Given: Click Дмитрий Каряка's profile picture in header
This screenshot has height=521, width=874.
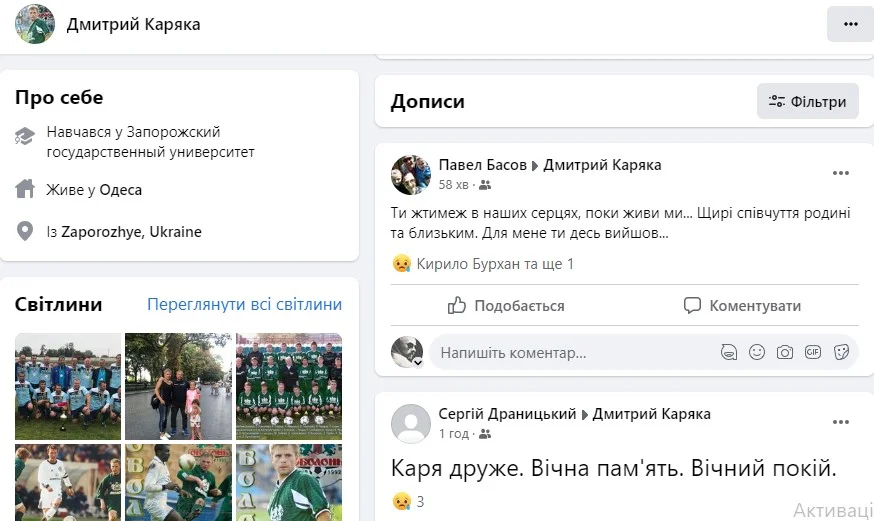Looking at the screenshot, I should tap(35, 25).
